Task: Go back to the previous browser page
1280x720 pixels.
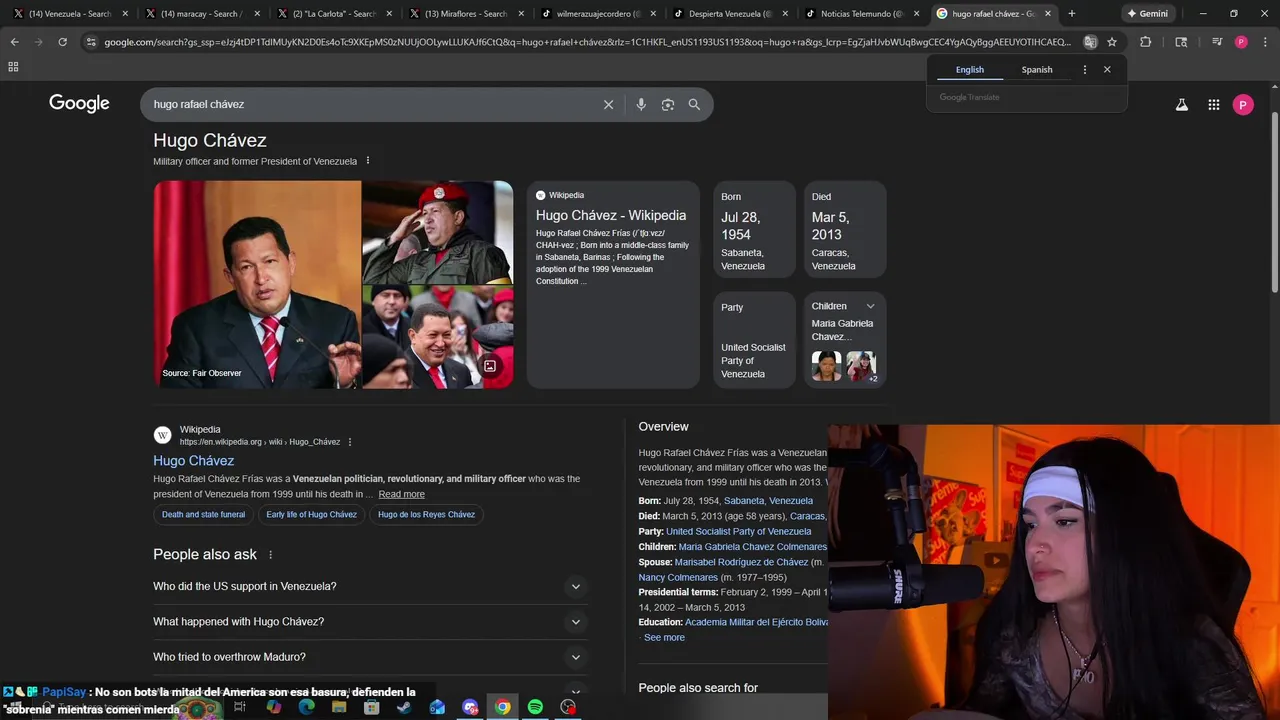Action: (14, 42)
